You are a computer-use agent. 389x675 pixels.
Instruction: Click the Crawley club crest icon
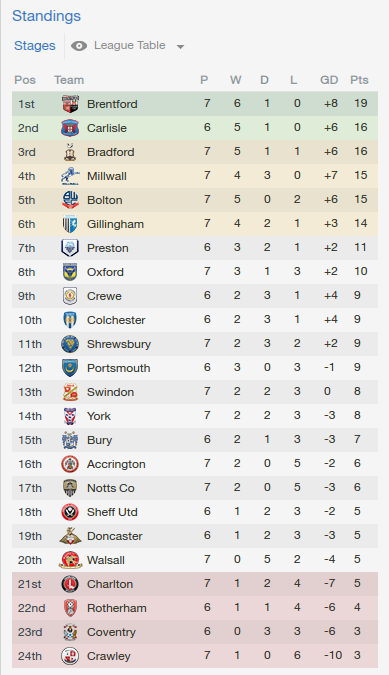click(70, 656)
